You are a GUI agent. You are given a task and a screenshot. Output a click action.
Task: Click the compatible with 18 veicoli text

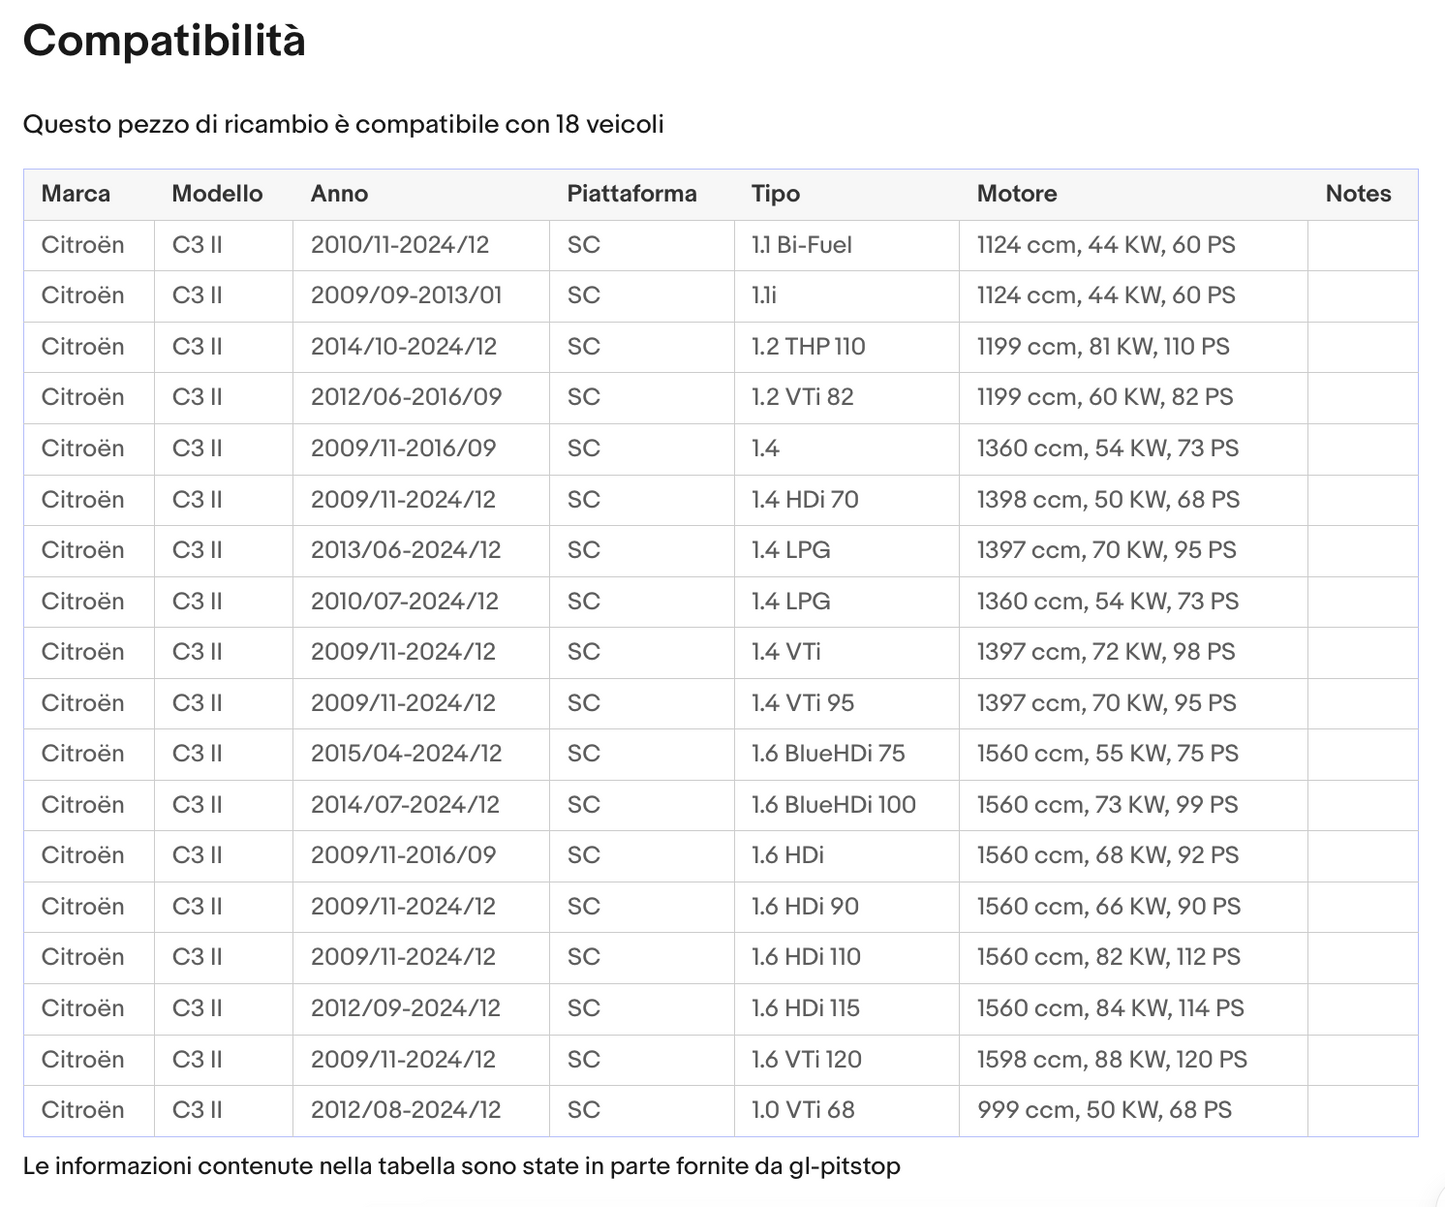click(343, 125)
